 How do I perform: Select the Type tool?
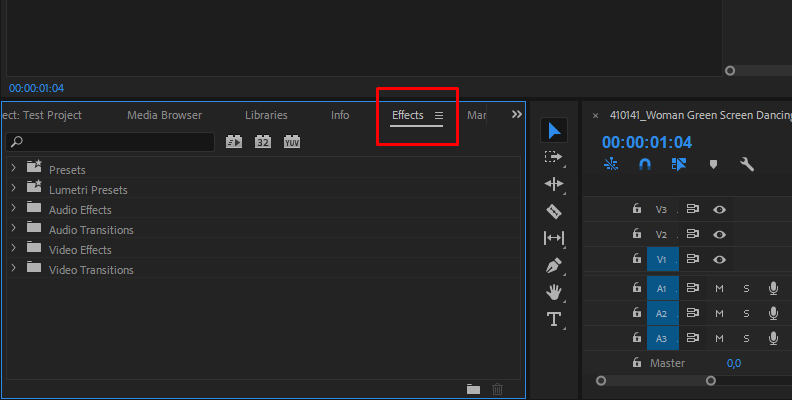pyautogui.click(x=554, y=319)
